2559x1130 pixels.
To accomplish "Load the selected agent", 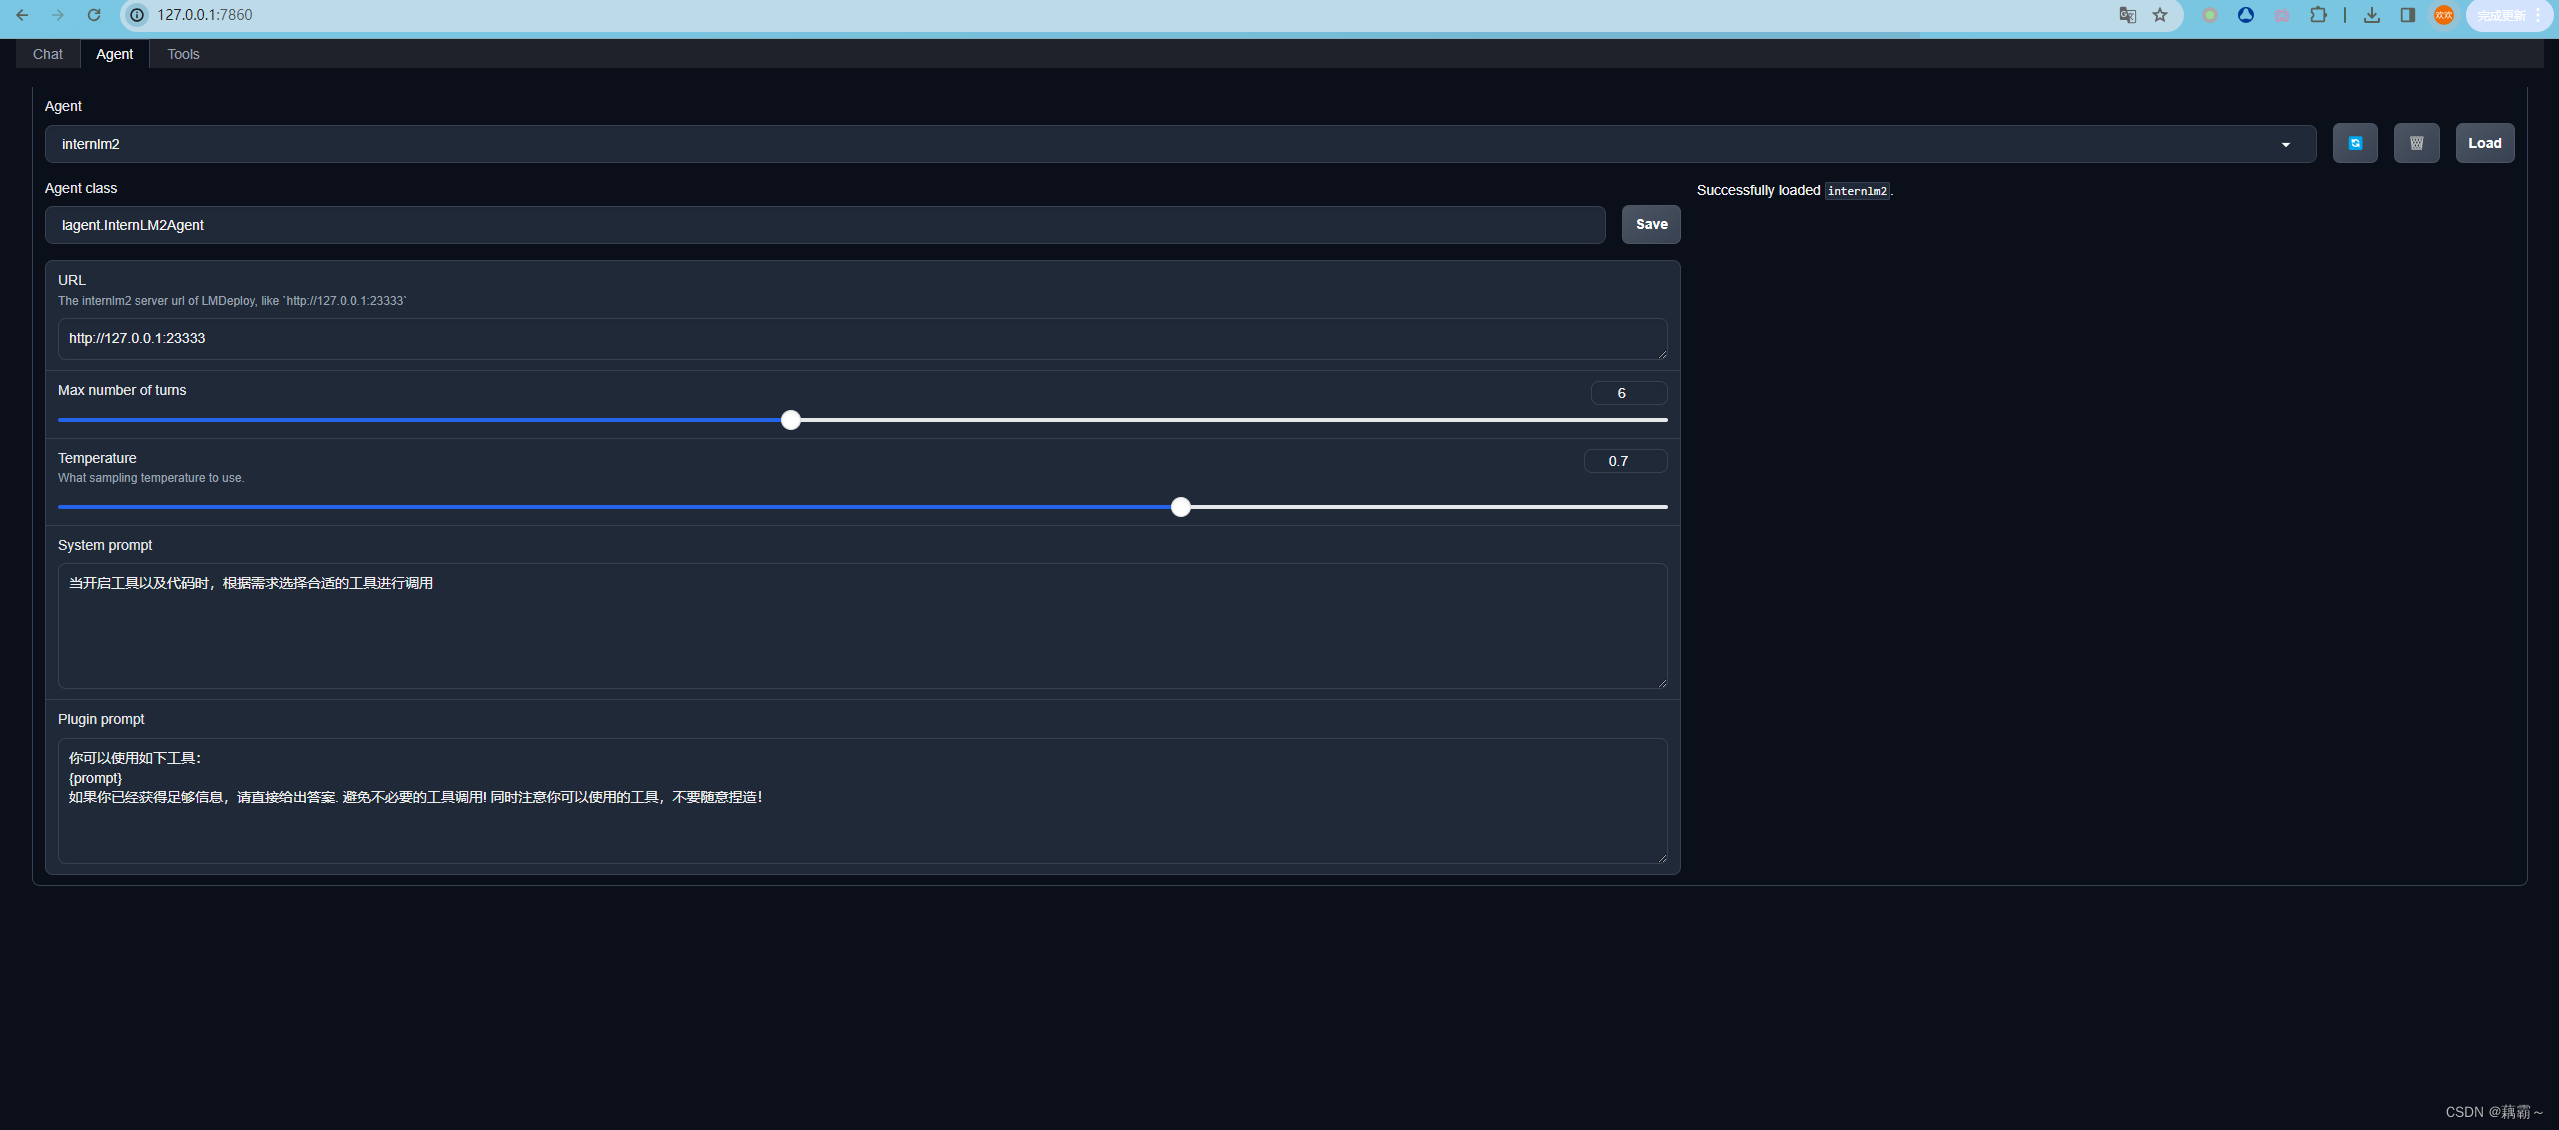I will pyautogui.click(x=2484, y=143).
